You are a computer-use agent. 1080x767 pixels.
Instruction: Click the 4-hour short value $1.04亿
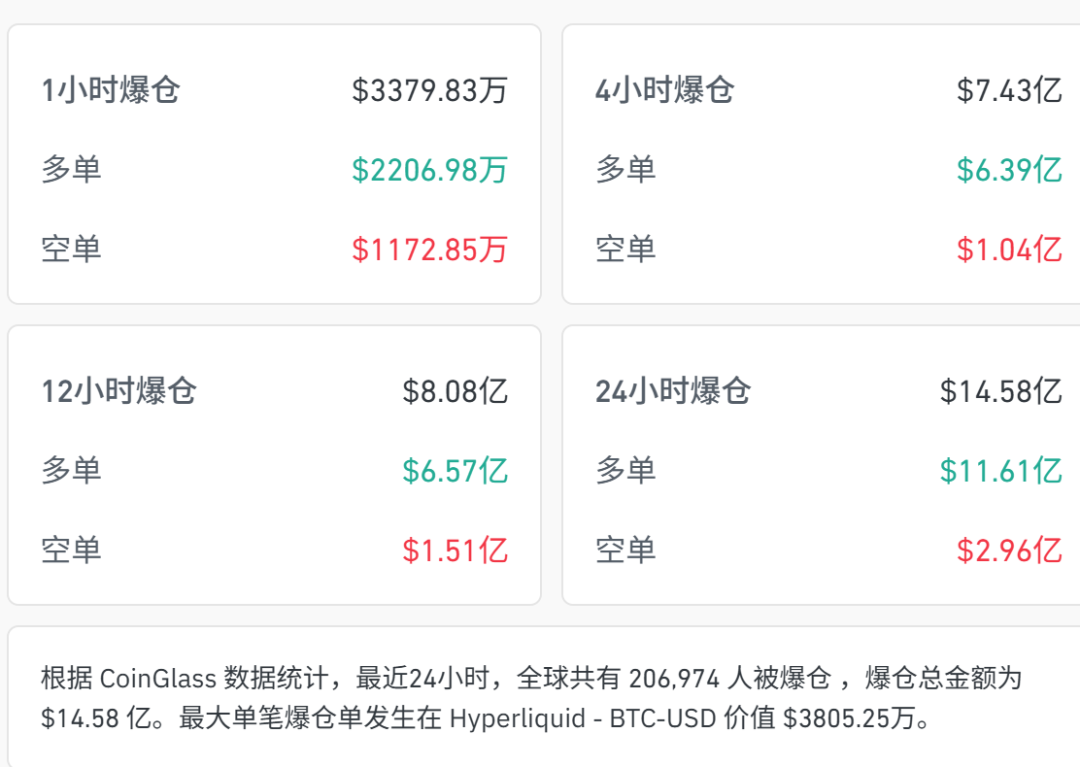point(1009,249)
